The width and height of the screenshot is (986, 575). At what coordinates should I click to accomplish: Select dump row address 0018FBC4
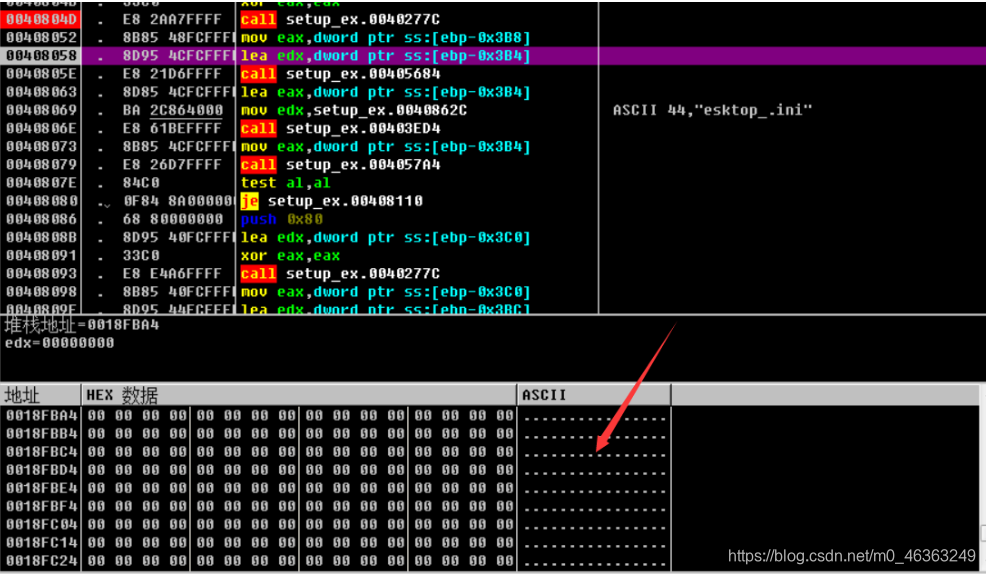click(x=42, y=452)
